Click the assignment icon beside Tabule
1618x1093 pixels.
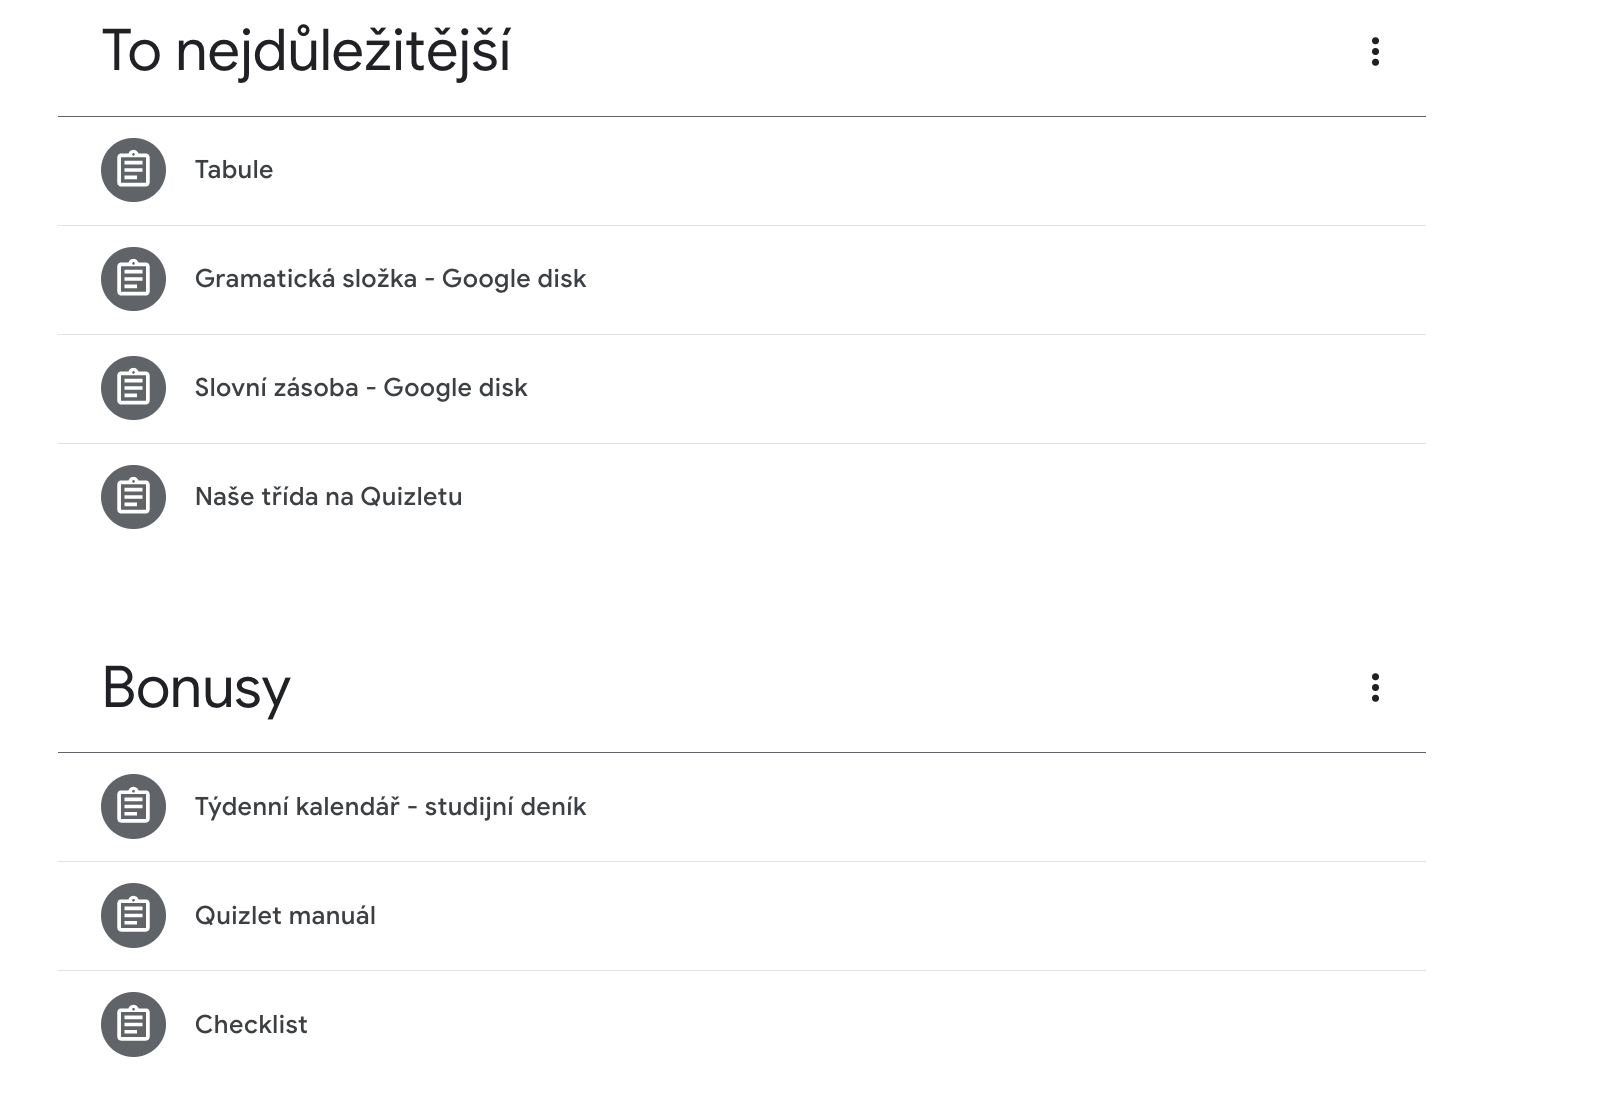point(133,170)
